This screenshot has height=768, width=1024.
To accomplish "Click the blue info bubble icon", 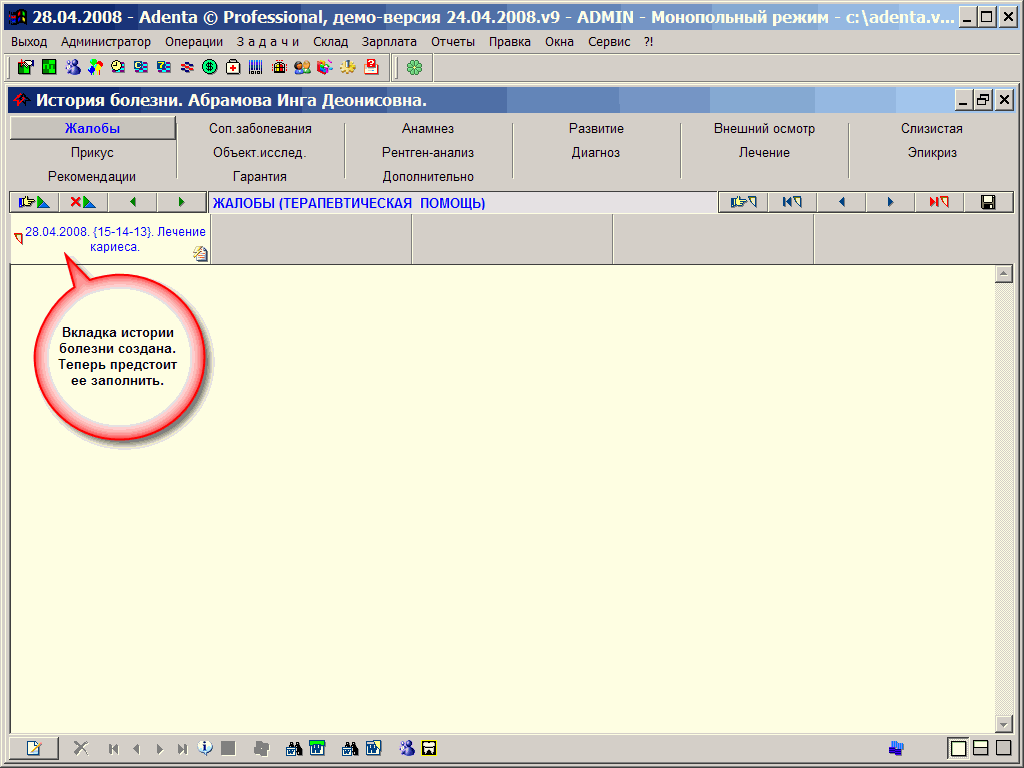I will click(205, 748).
